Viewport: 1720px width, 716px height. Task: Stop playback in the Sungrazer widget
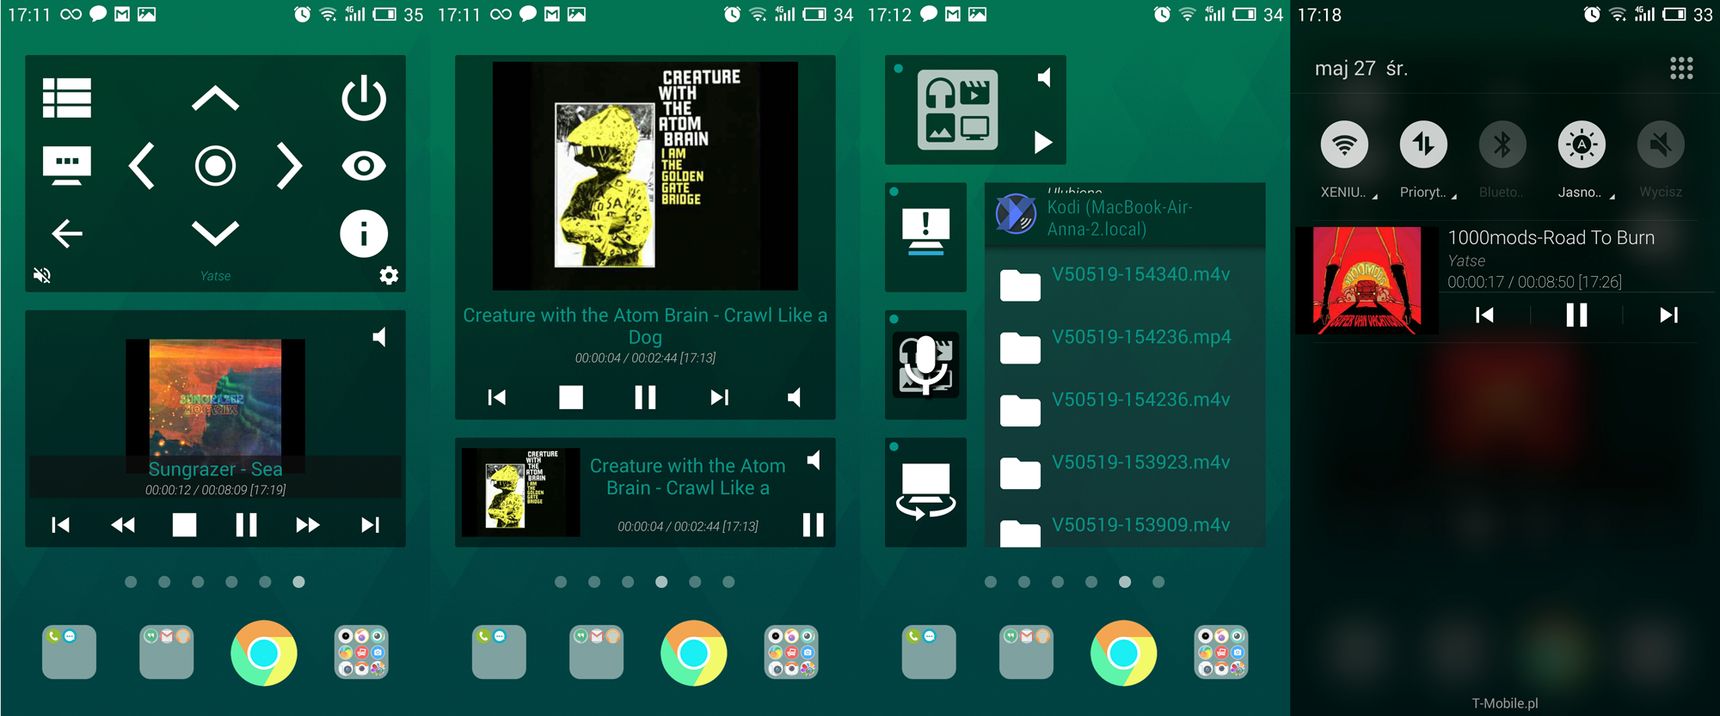point(184,525)
